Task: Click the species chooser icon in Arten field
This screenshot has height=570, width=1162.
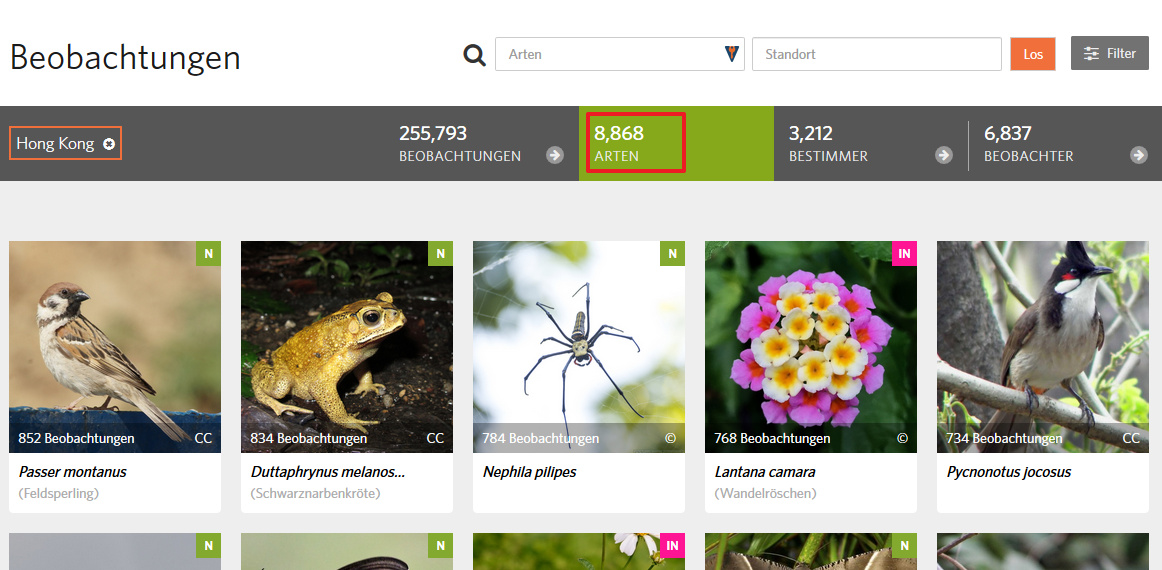Action: (731, 53)
